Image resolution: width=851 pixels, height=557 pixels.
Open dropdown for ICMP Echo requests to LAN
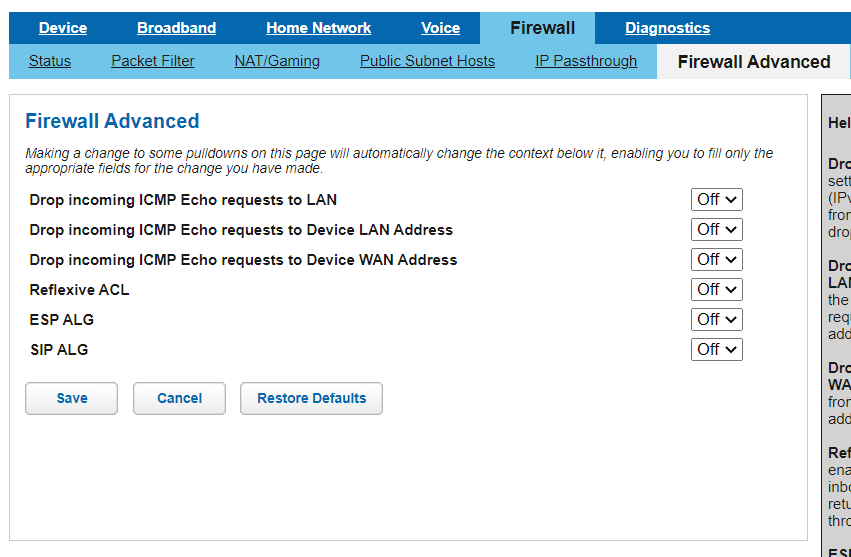(x=716, y=200)
